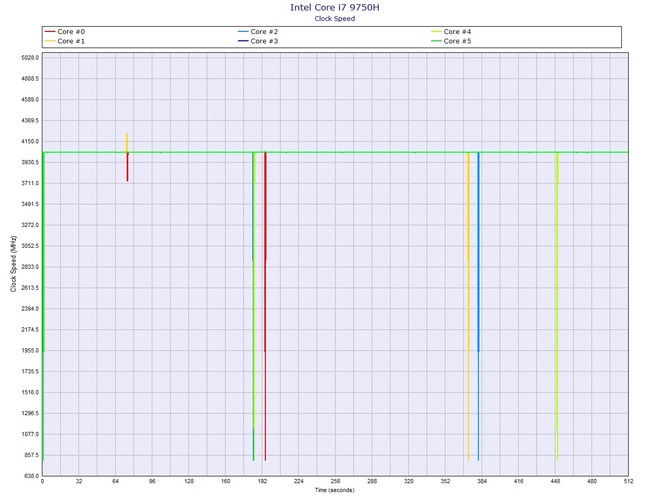
Task: Click the 192 x-axis tick label
Action: (x=262, y=481)
